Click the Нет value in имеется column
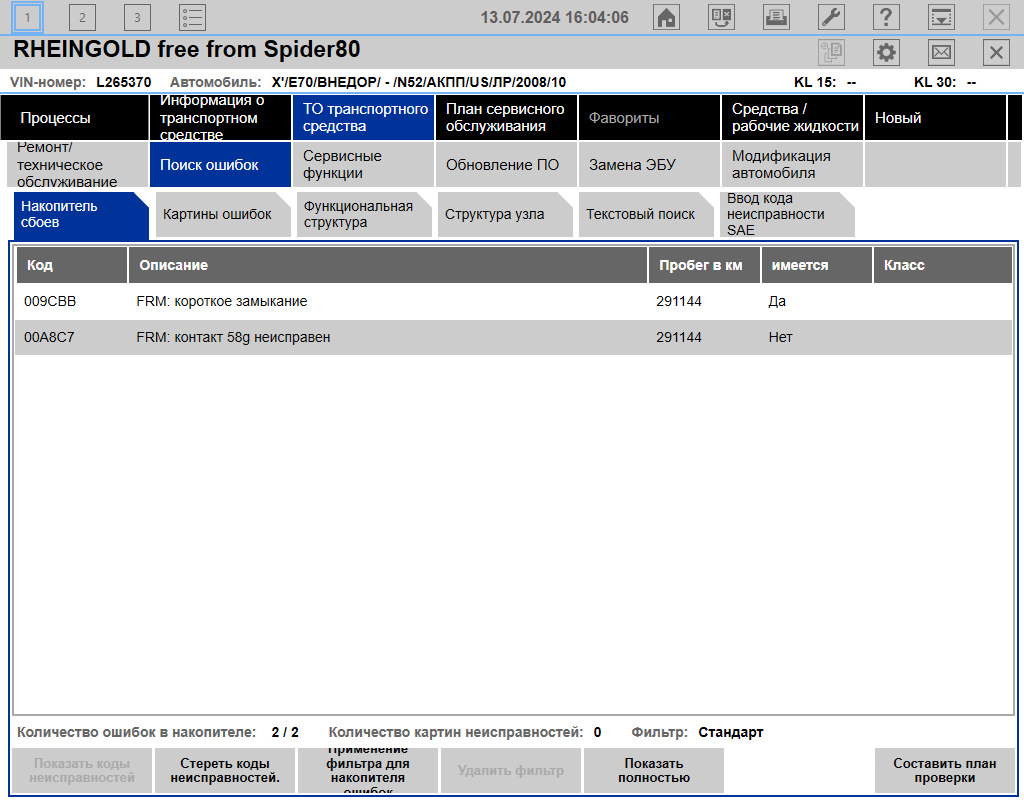Image resolution: width=1024 pixels, height=800 pixels. 780,337
